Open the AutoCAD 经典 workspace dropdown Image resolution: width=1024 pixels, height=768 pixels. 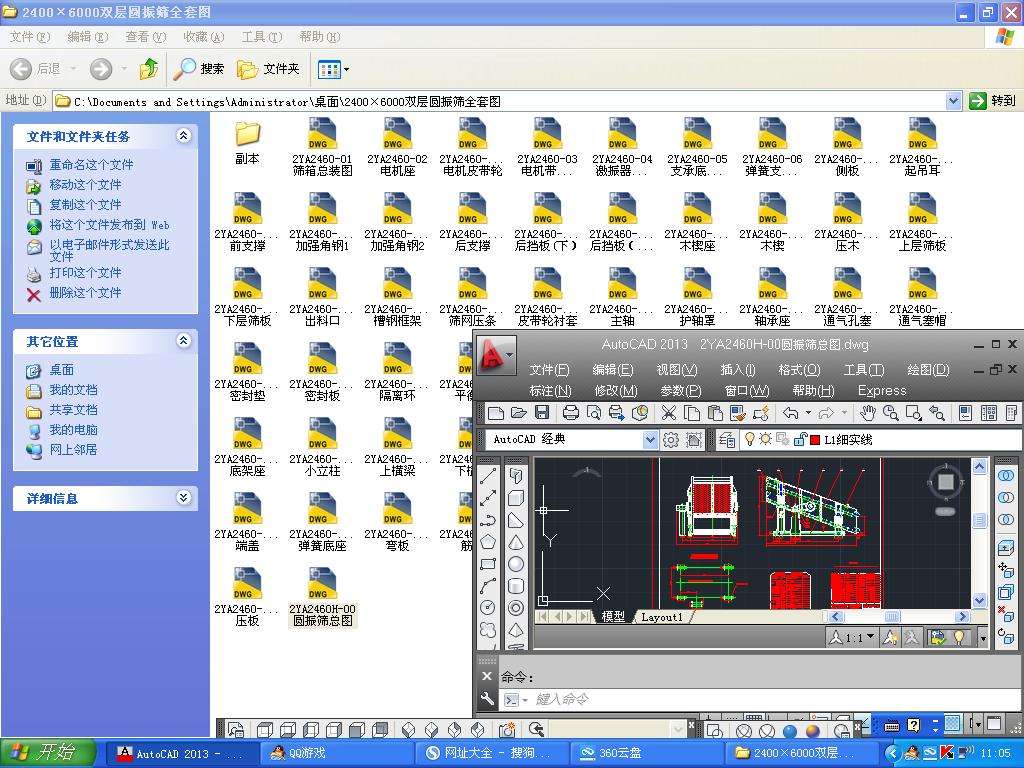coord(650,440)
